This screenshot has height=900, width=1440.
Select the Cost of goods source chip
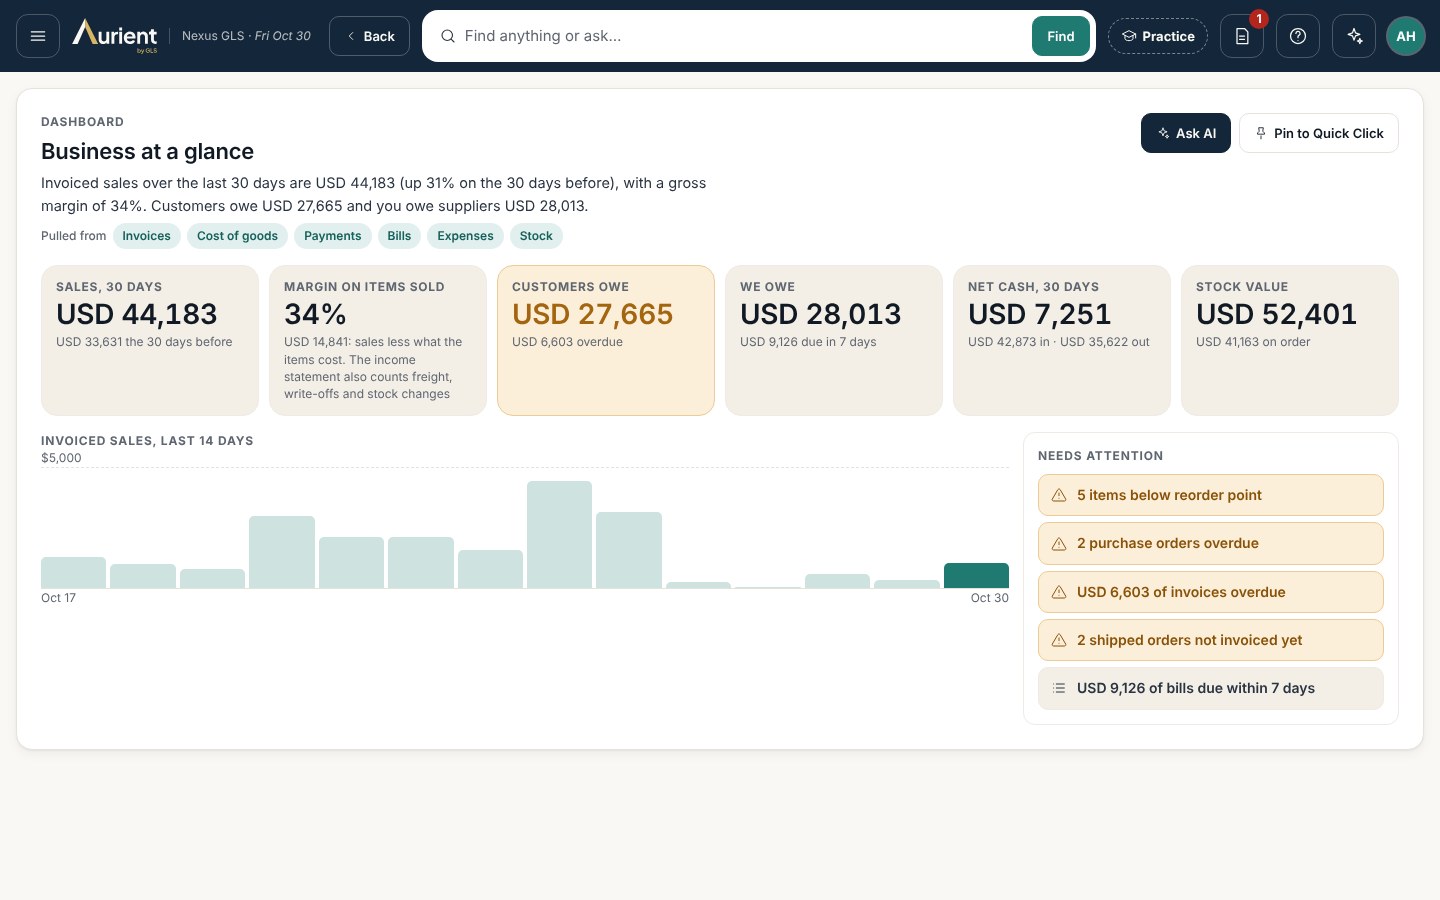pyautogui.click(x=237, y=236)
